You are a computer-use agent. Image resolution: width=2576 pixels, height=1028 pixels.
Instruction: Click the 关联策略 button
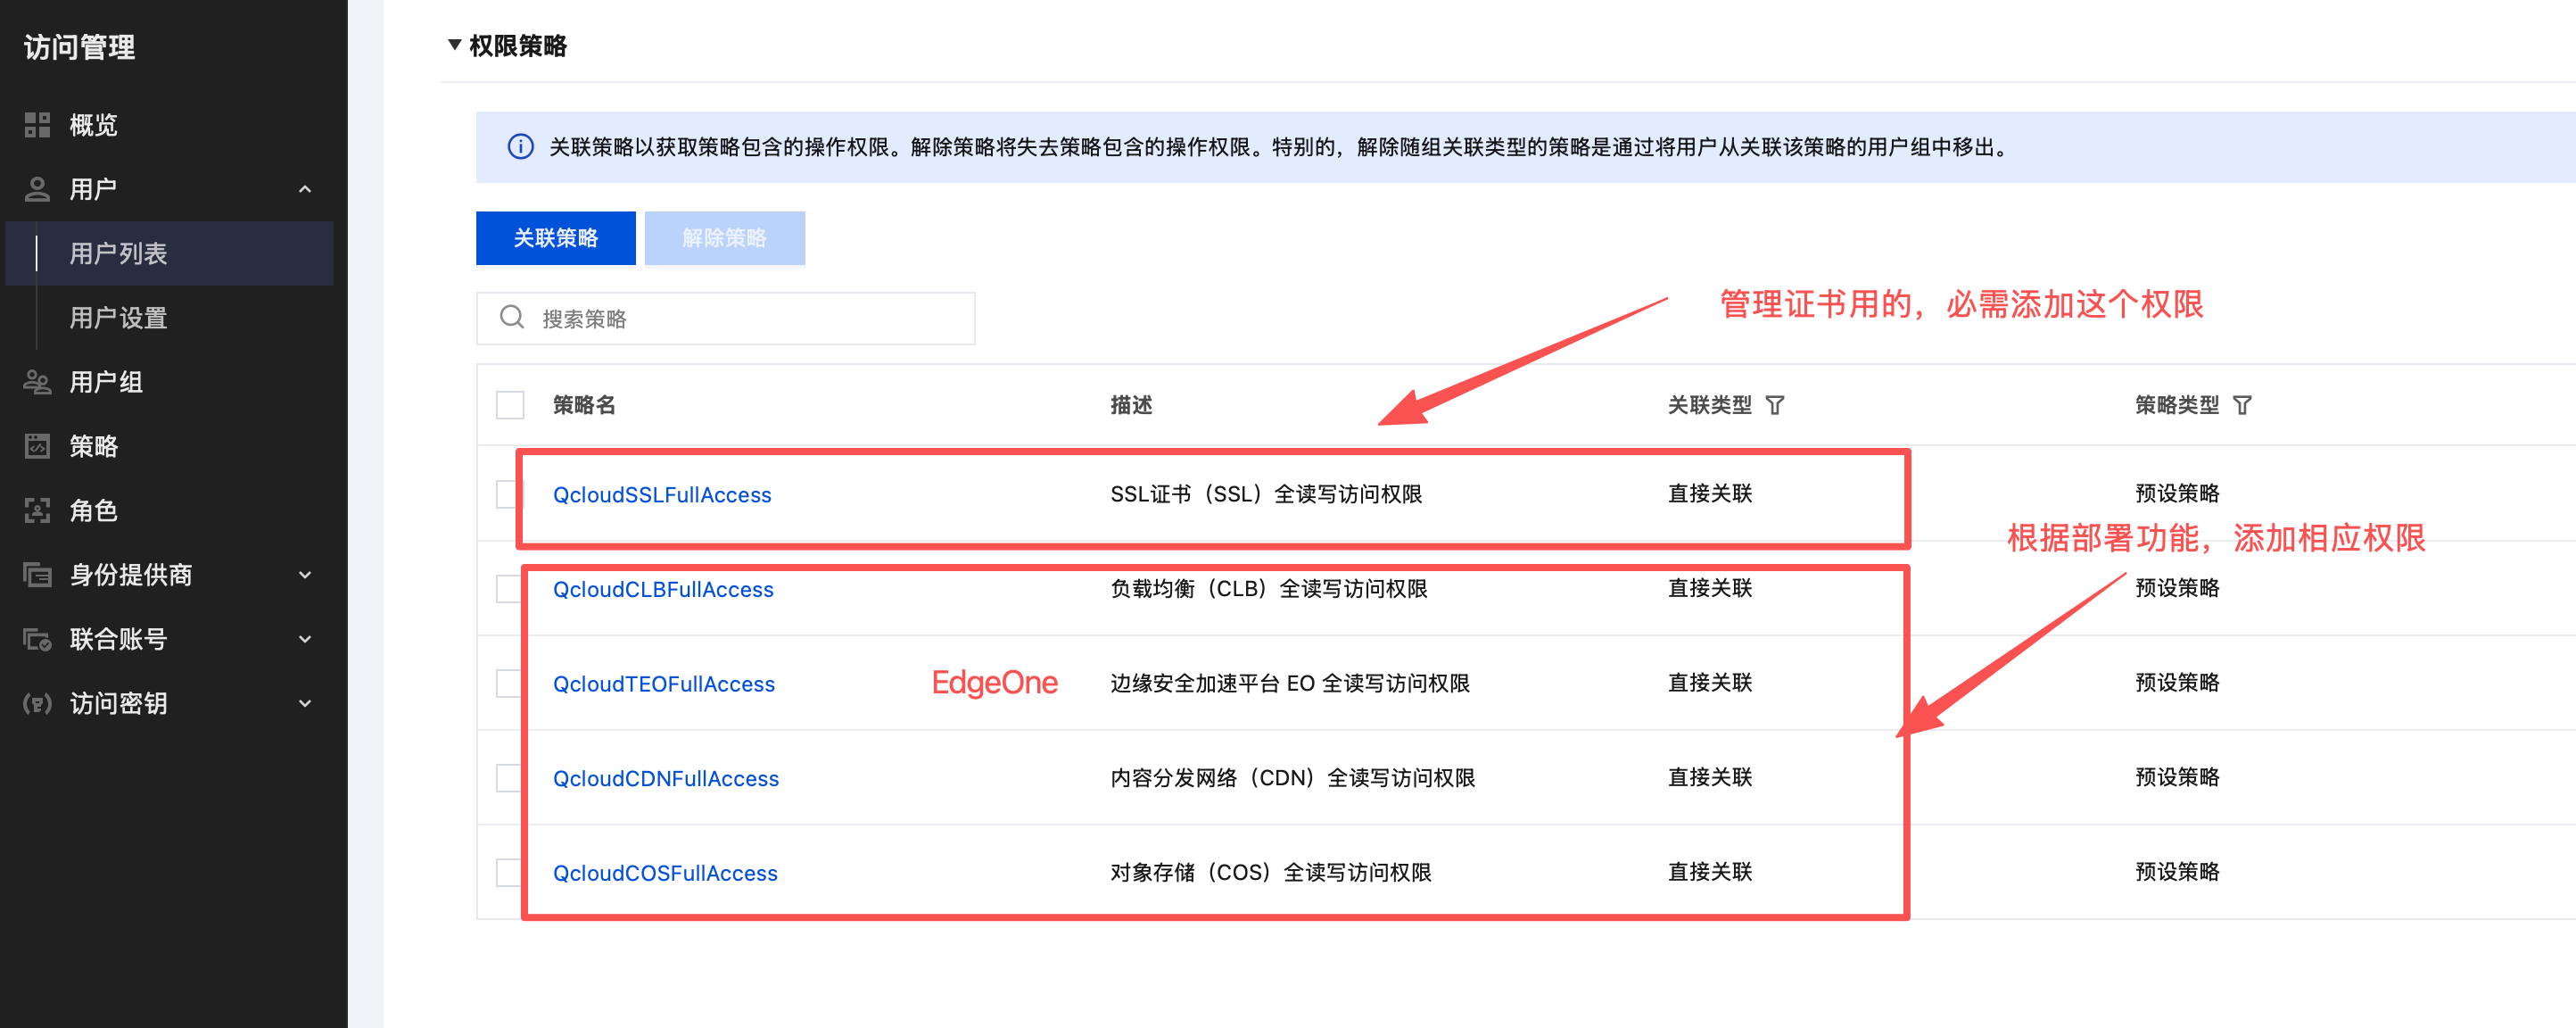pyautogui.click(x=556, y=238)
